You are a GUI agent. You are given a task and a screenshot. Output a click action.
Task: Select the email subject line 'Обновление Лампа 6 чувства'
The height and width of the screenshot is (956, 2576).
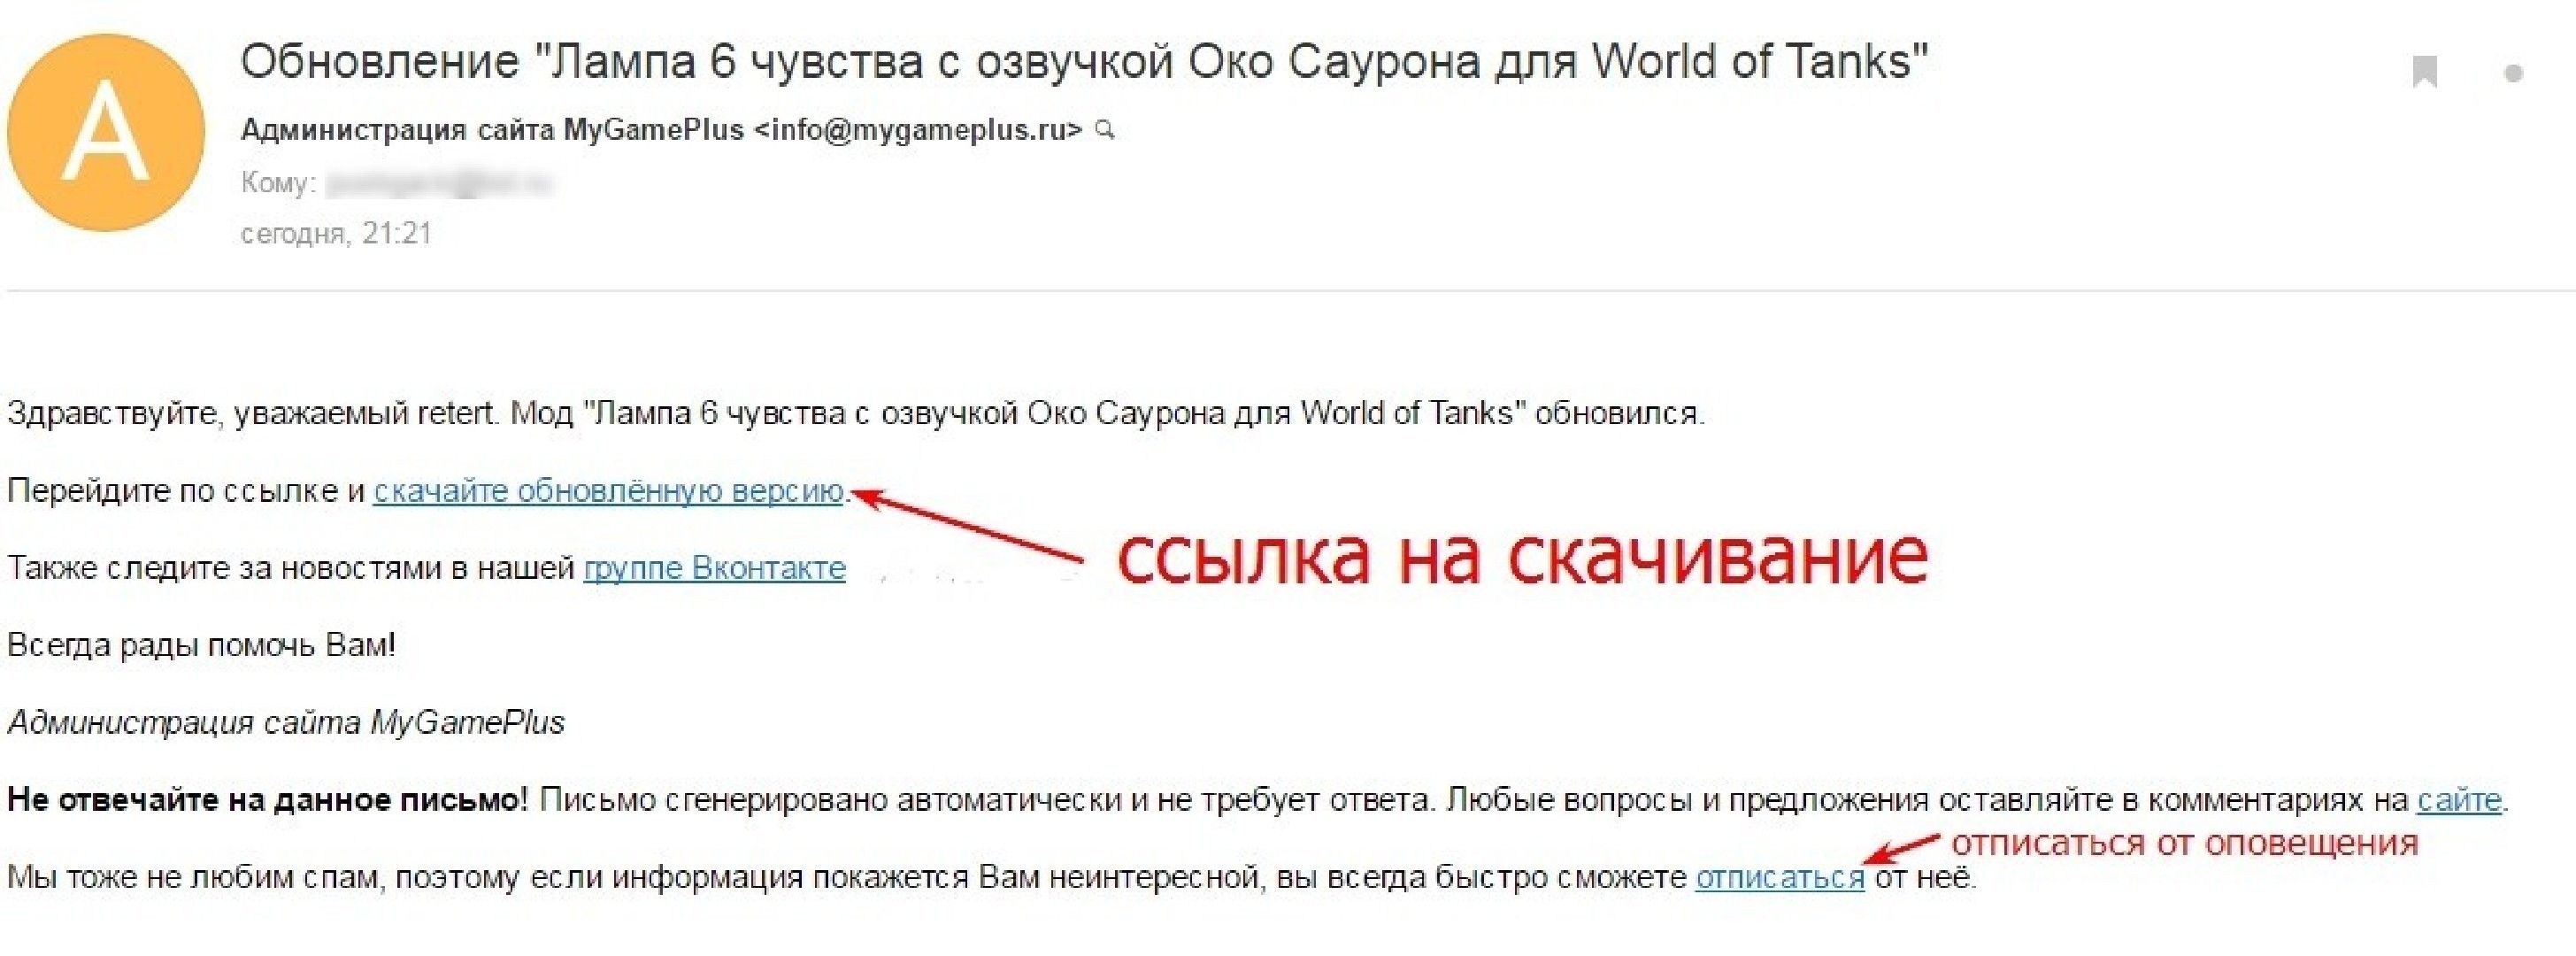pos(1084,62)
